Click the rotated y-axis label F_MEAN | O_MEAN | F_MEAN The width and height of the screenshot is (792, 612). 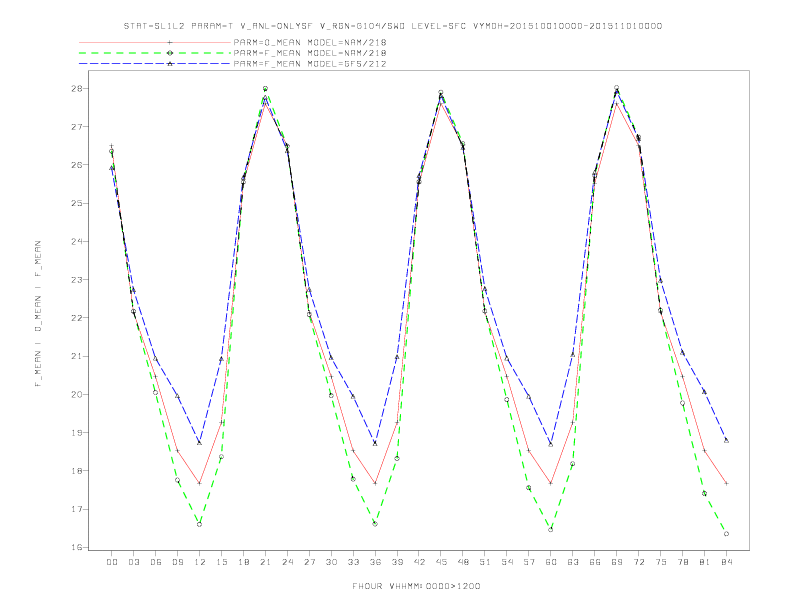coord(38,314)
